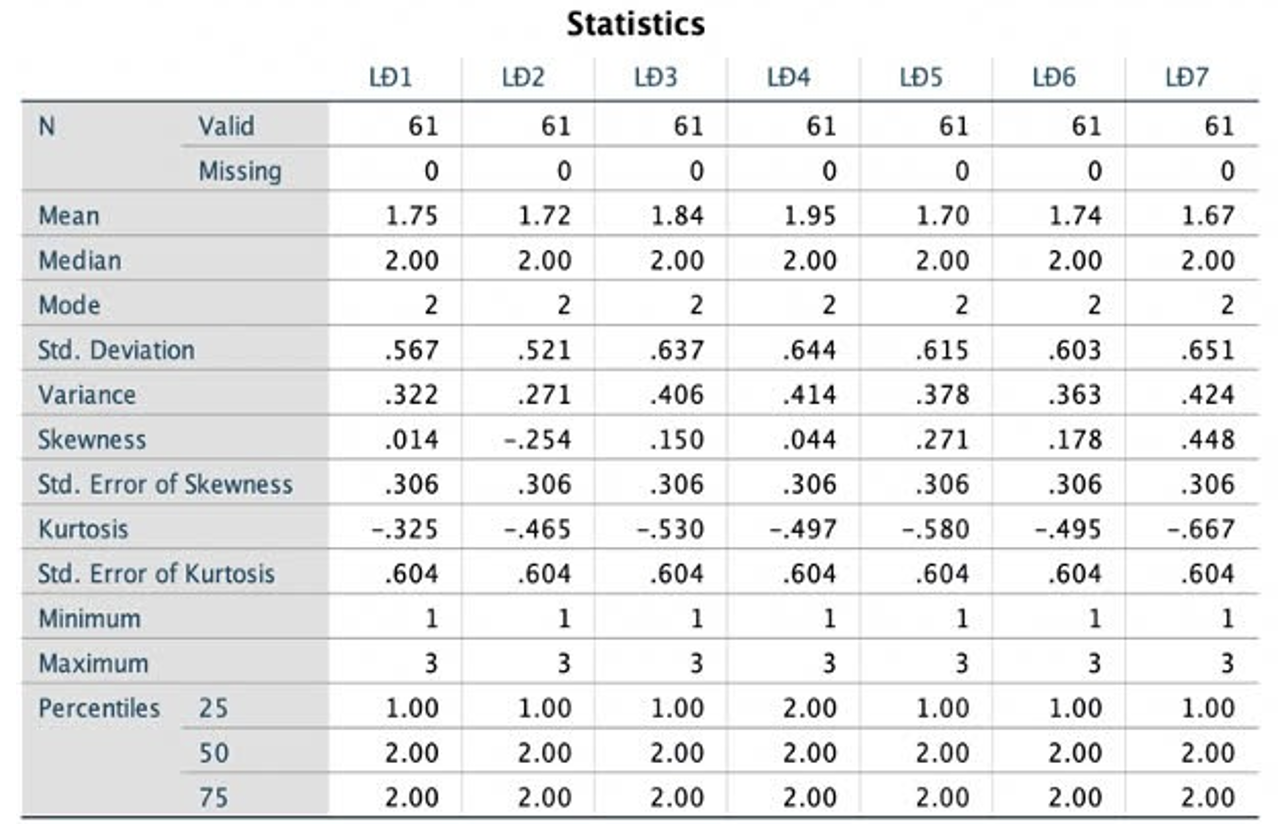Image resolution: width=1278 pixels, height=830 pixels.
Task: Select LĐ2 skewness cell -.254
Action: pos(537,439)
